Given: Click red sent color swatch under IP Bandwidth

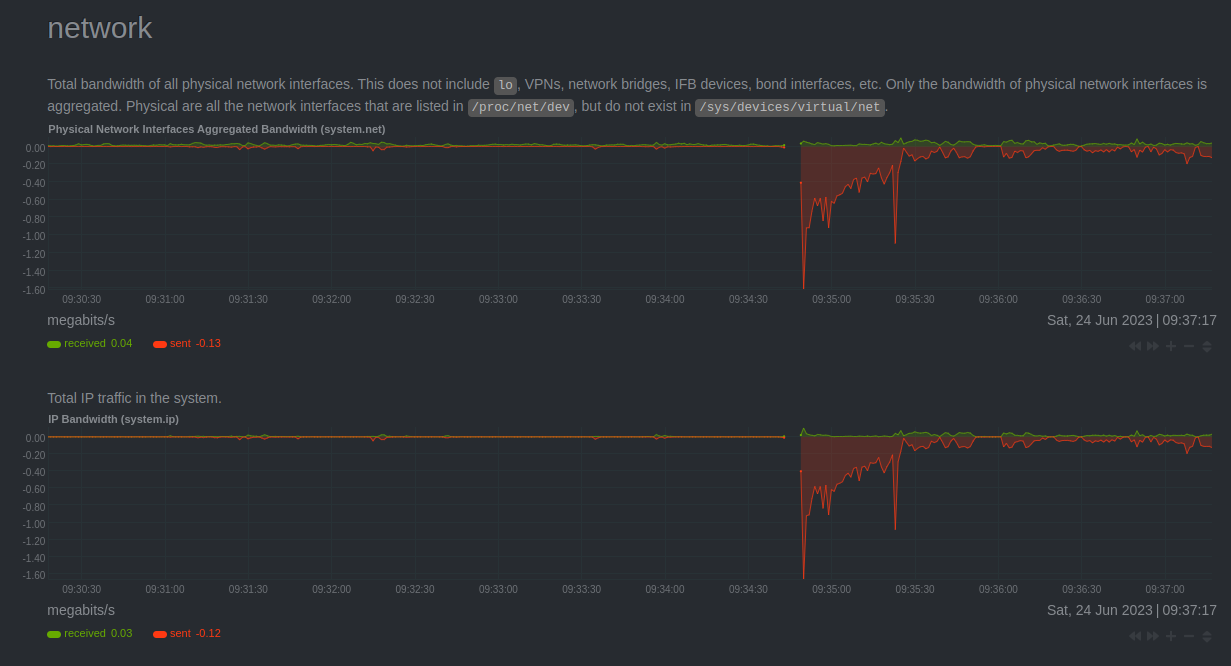Looking at the screenshot, I should [x=160, y=634].
